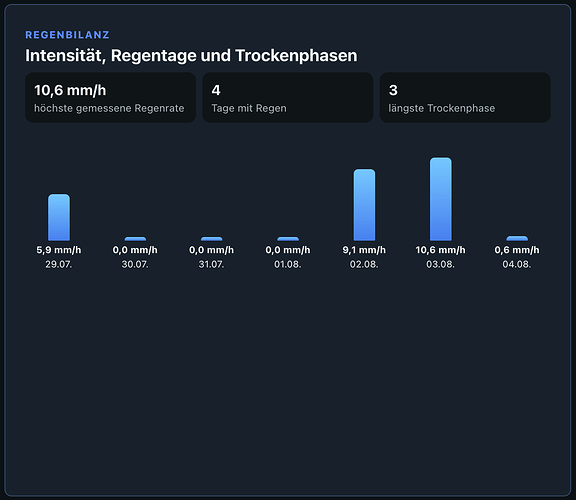Click the '0,0 mm/h' label above 30.07.
This screenshot has height=500, width=576.
(x=135, y=250)
